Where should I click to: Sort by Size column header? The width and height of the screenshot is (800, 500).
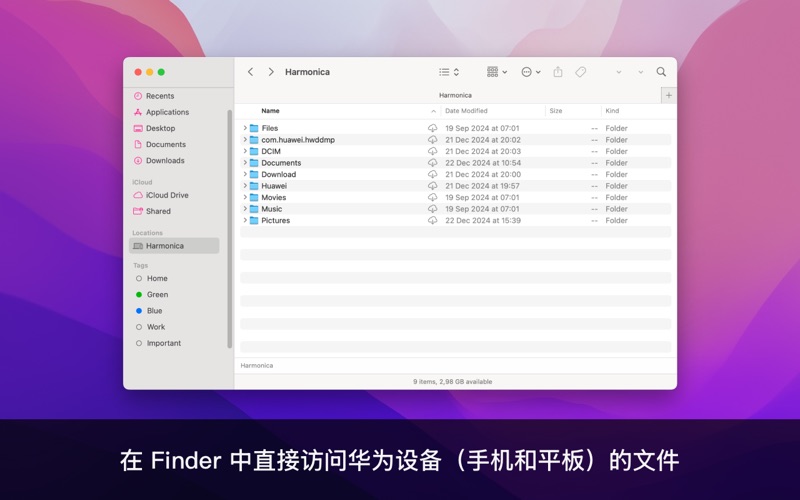556,111
